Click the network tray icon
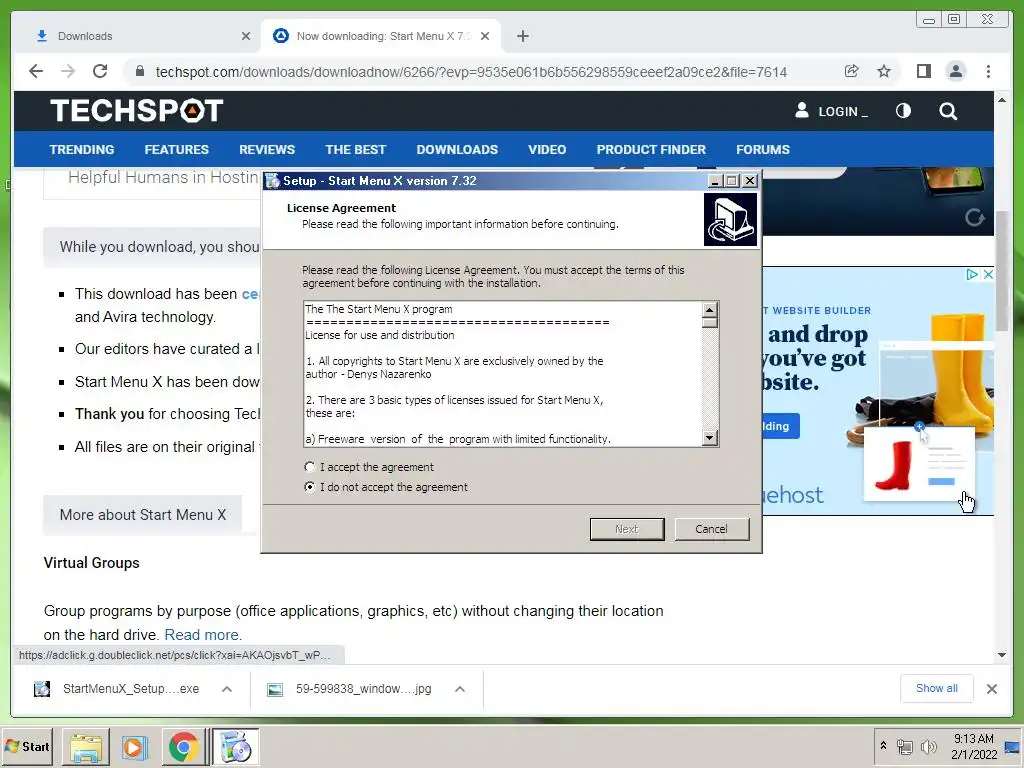Screen dimensions: 1024x768 point(904,746)
